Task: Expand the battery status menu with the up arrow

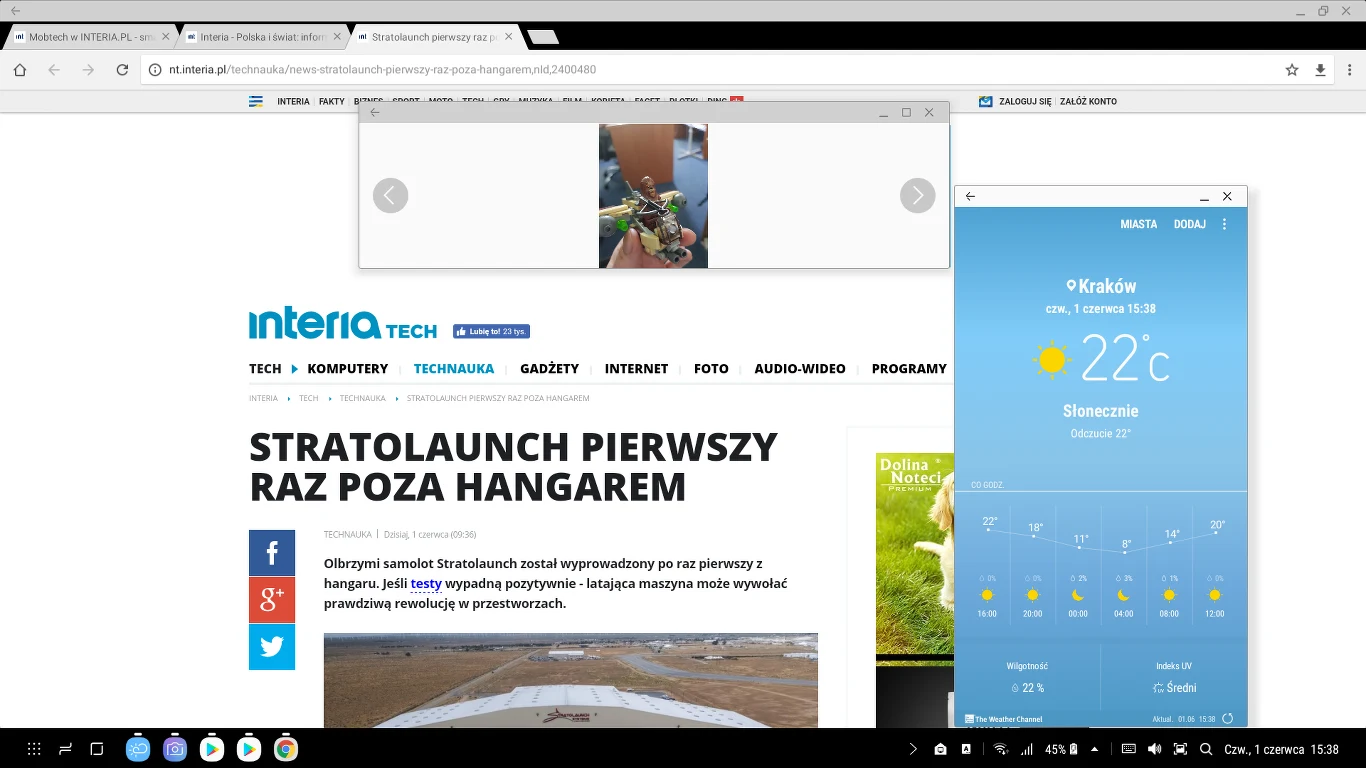Action: (1095, 748)
